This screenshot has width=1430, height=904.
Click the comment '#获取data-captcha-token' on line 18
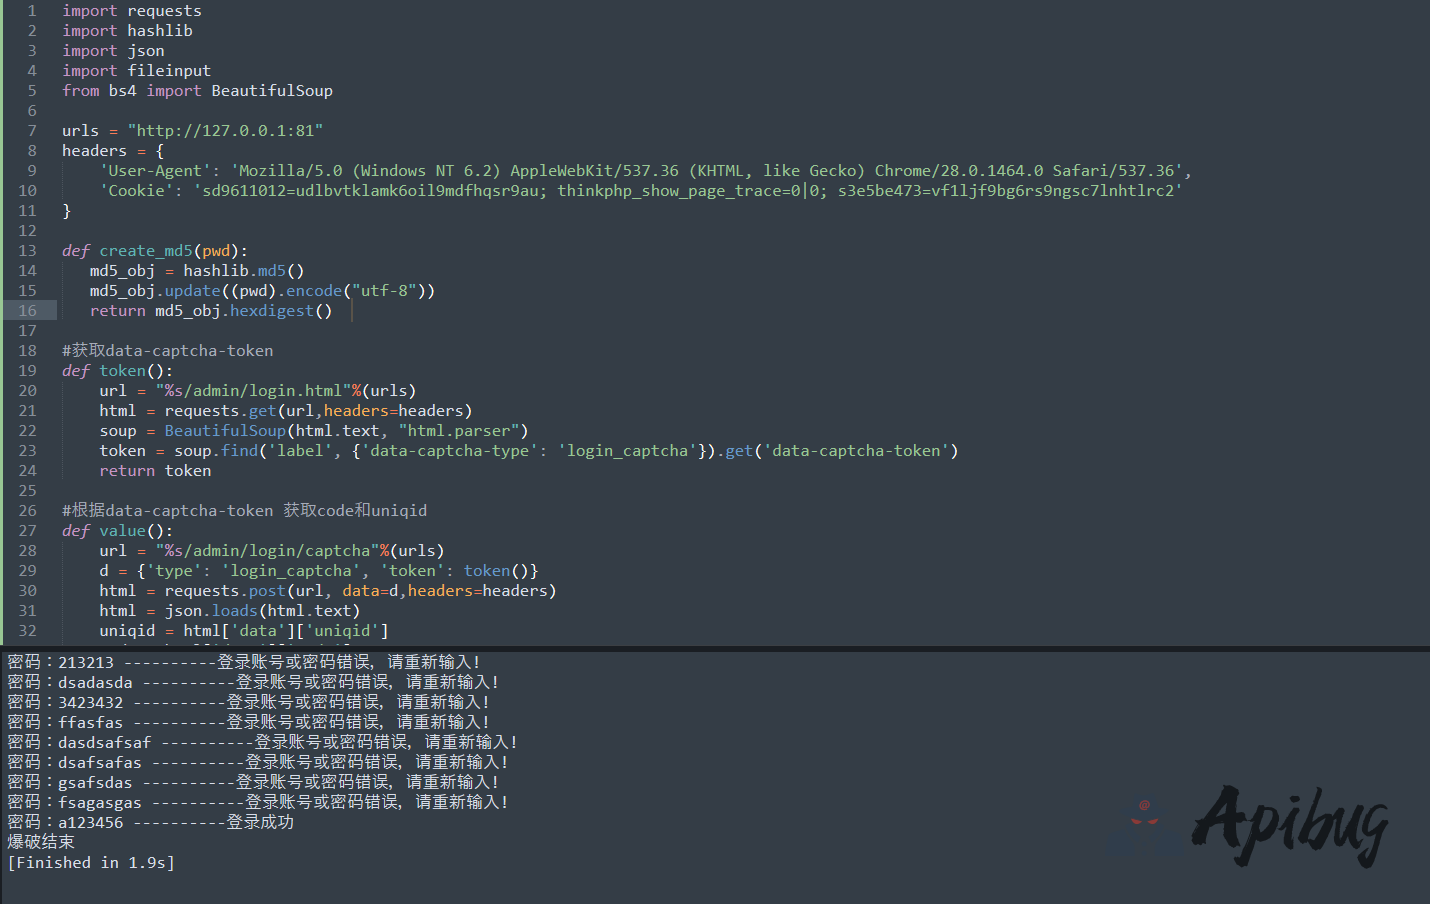click(167, 351)
